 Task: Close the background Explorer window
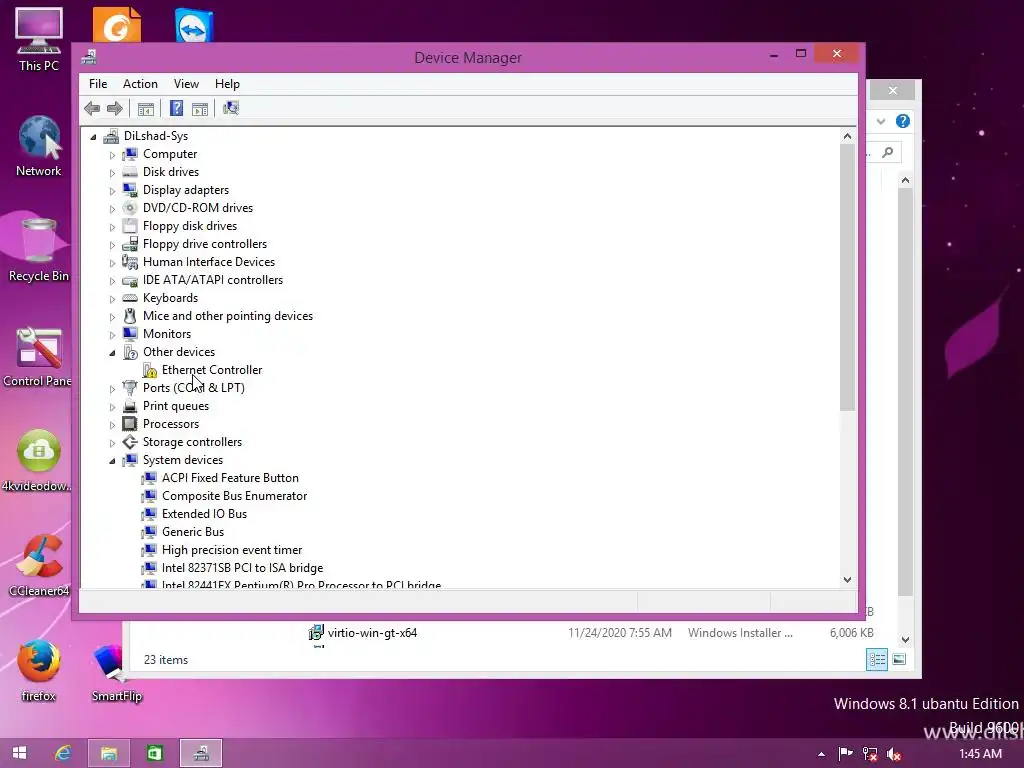[x=893, y=90]
